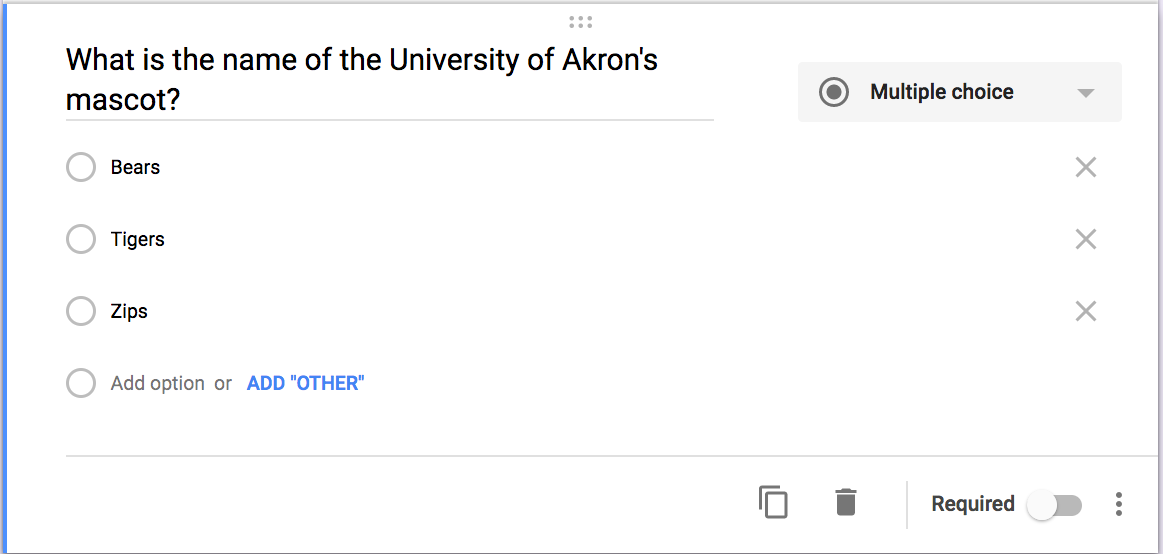Duplicate this question with the copy icon
The image size is (1163, 554).
pyautogui.click(x=773, y=502)
